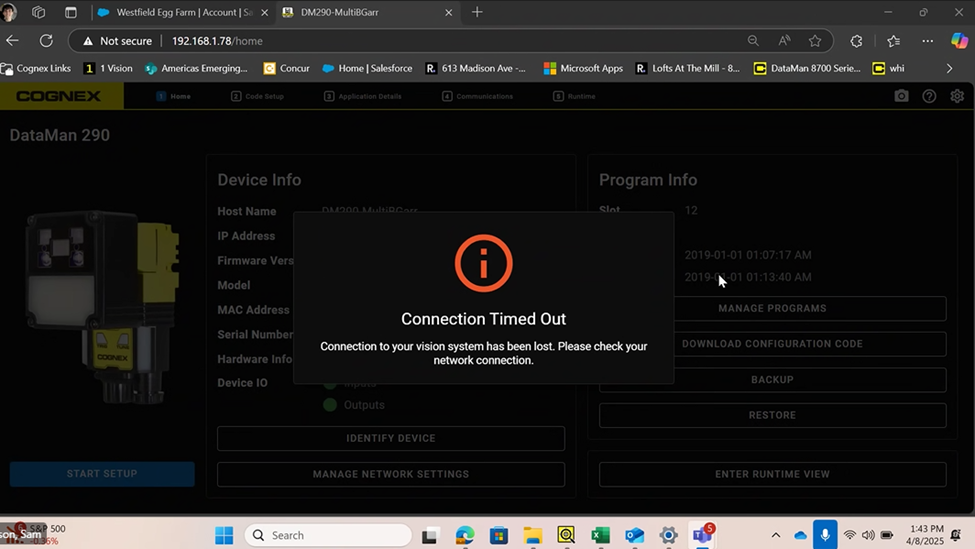Refresh the page with the reload icon
Viewport: 975px width, 549px height.
pyautogui.click(x=46, y=41)
